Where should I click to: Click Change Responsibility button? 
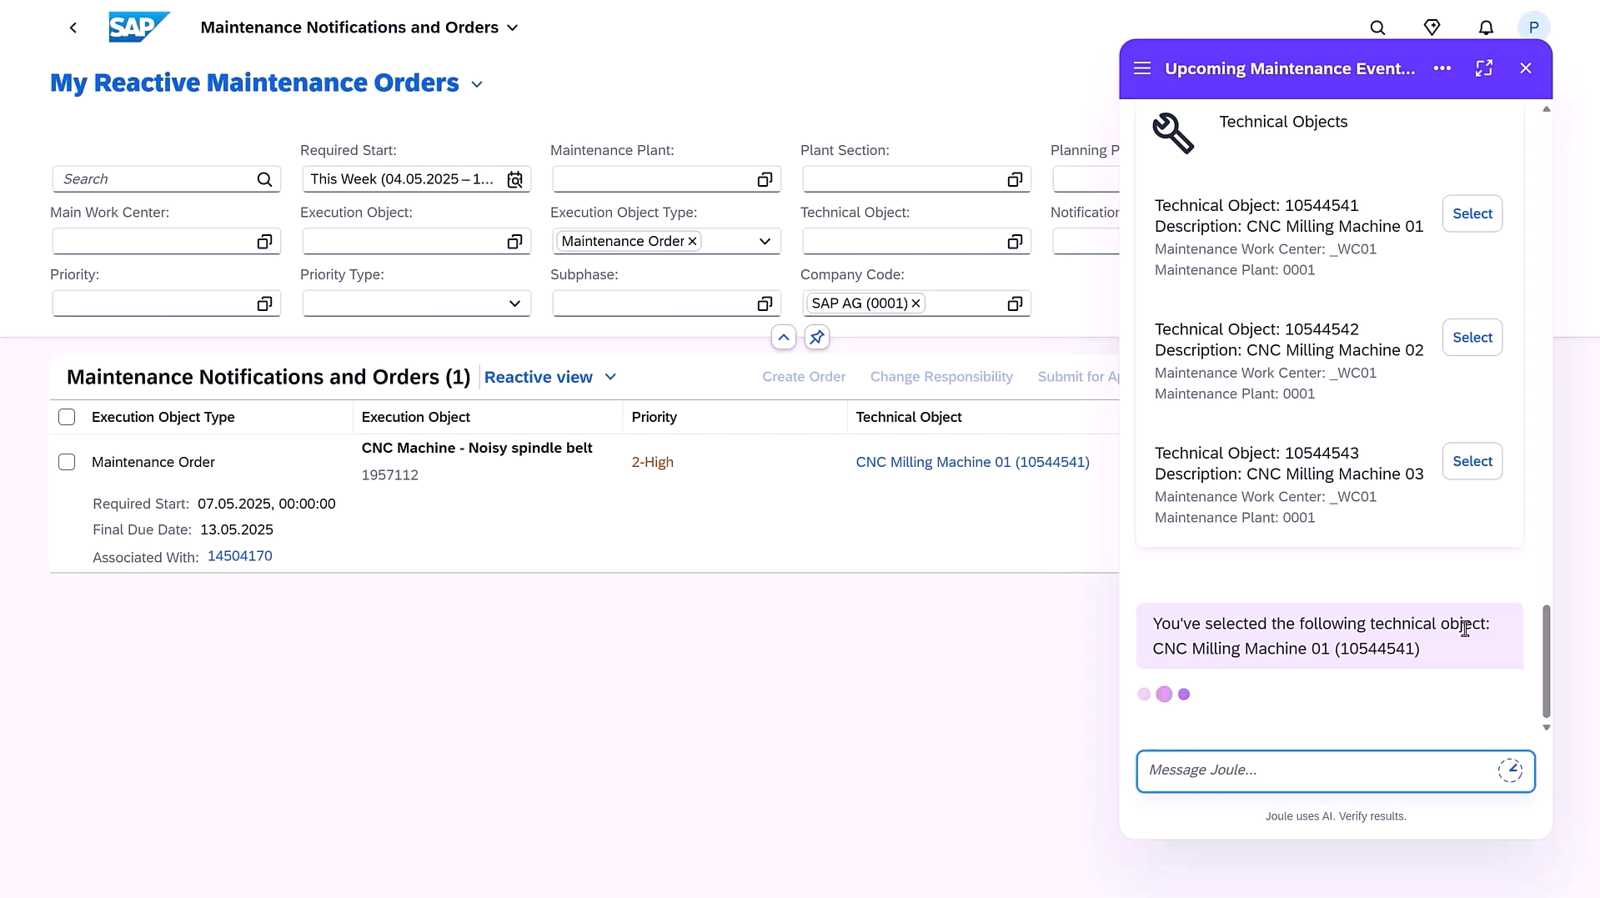tap(941, 377)
